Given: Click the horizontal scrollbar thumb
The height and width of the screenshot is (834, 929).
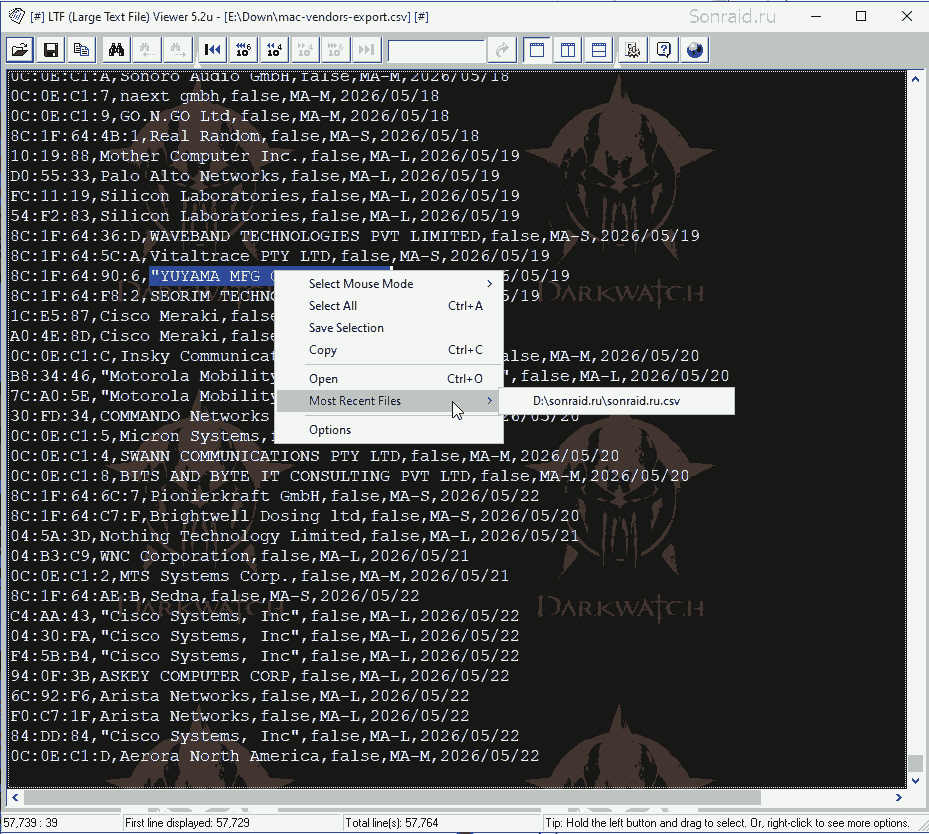Looking at the screenshot, I should click(x=392, y=797).
